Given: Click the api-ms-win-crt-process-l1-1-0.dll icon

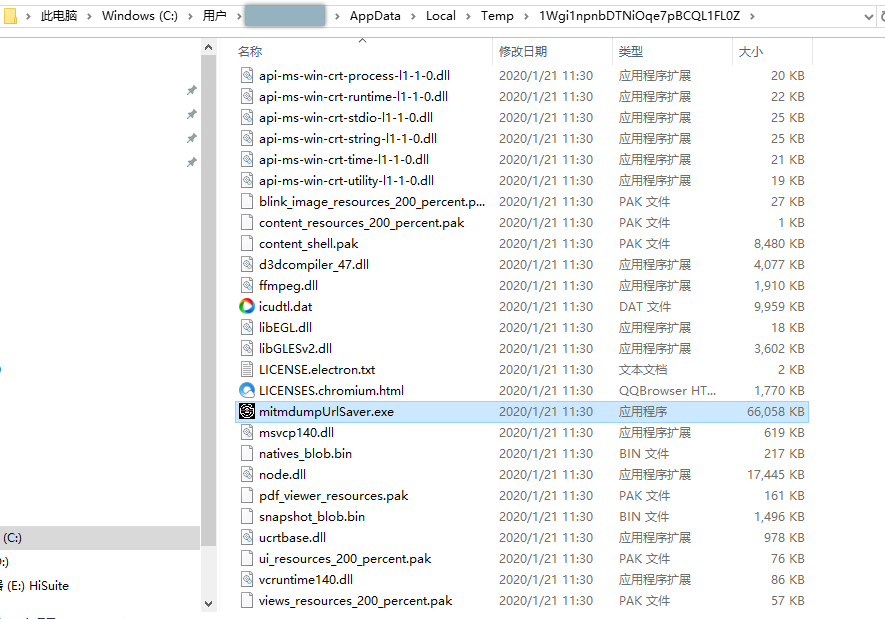Looking at the screenshot, I should (247, 76).
